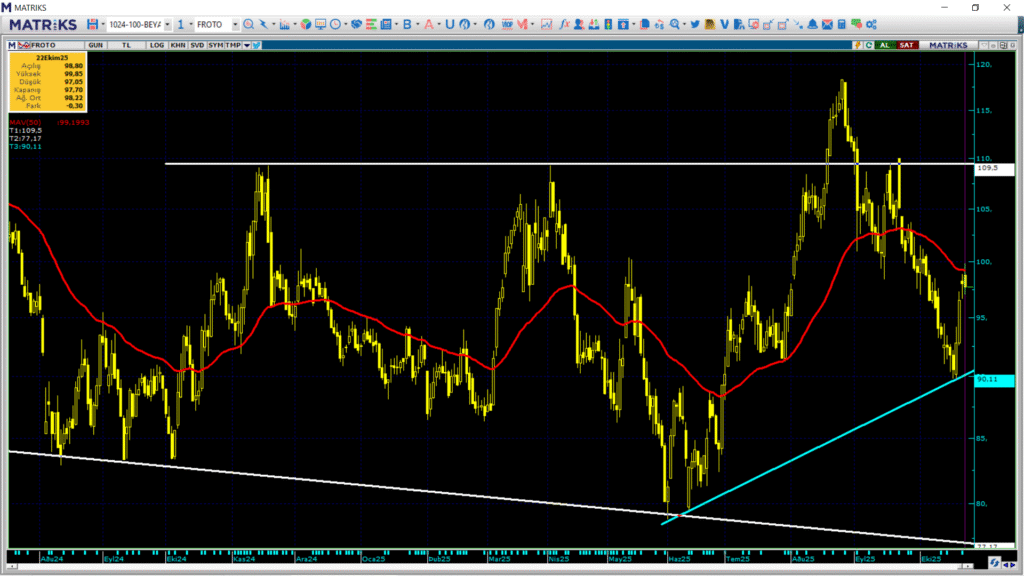Click the clock icon in toolbar

click(x=333, y=24)
